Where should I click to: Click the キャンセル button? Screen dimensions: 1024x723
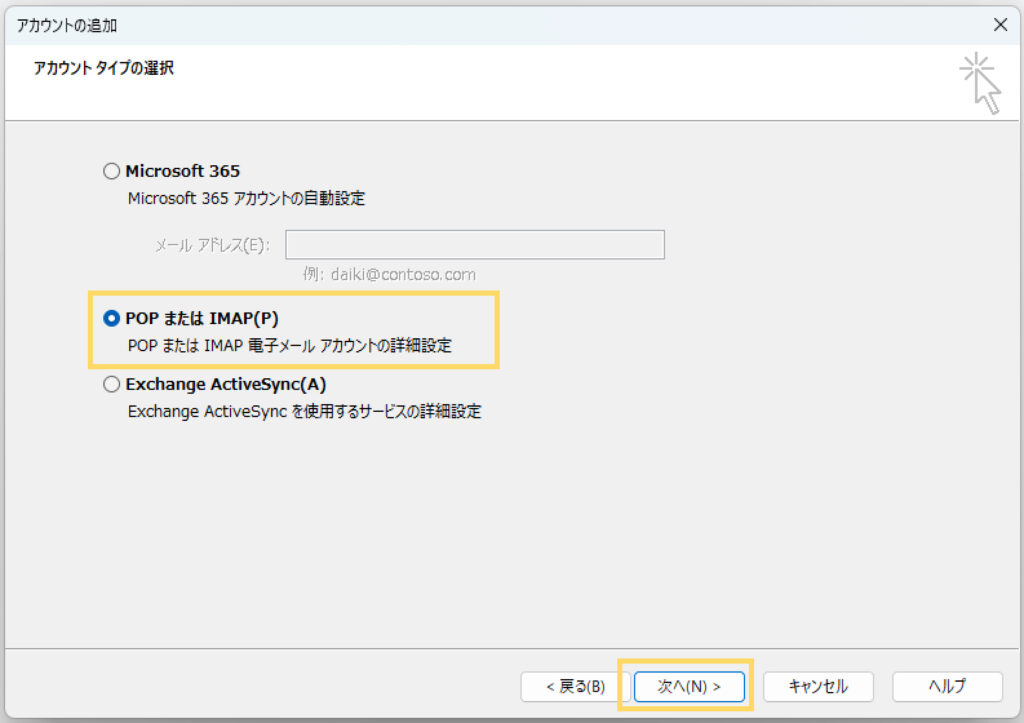(x=818, y=686)
